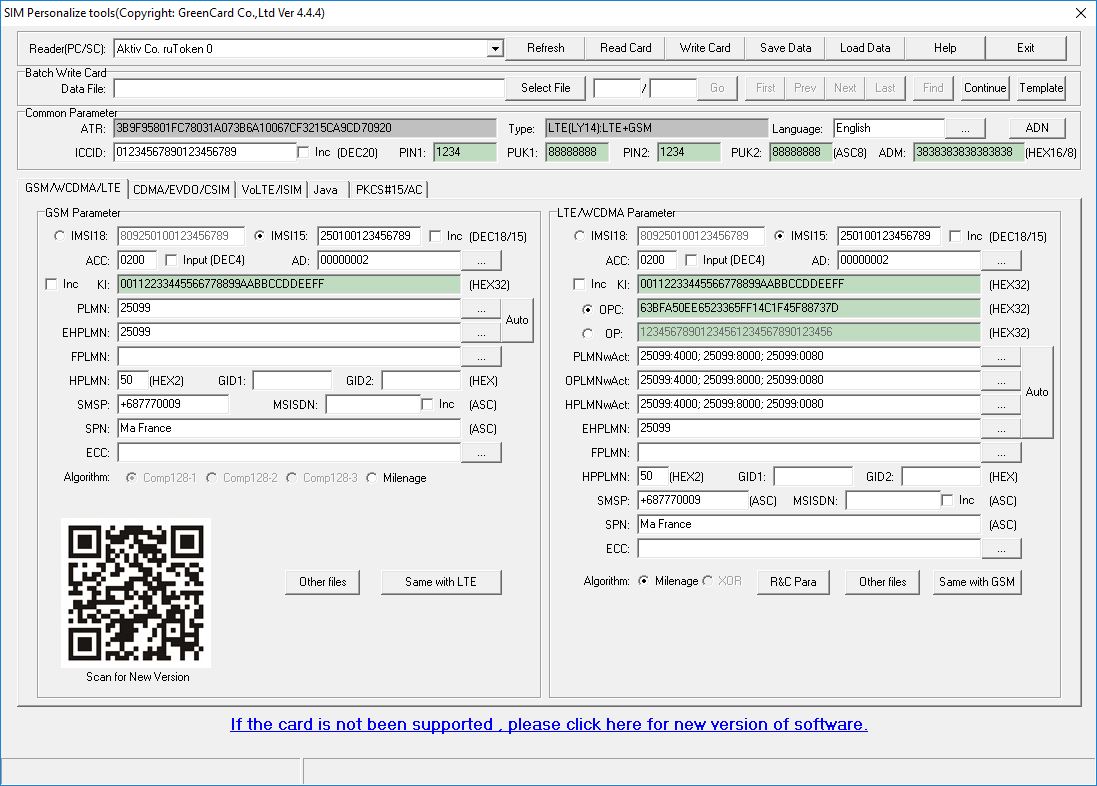1097x786 pixels.
Task: Choose the OP radio button in LTE
Action: pyautogui.click(x=588, y=333)
